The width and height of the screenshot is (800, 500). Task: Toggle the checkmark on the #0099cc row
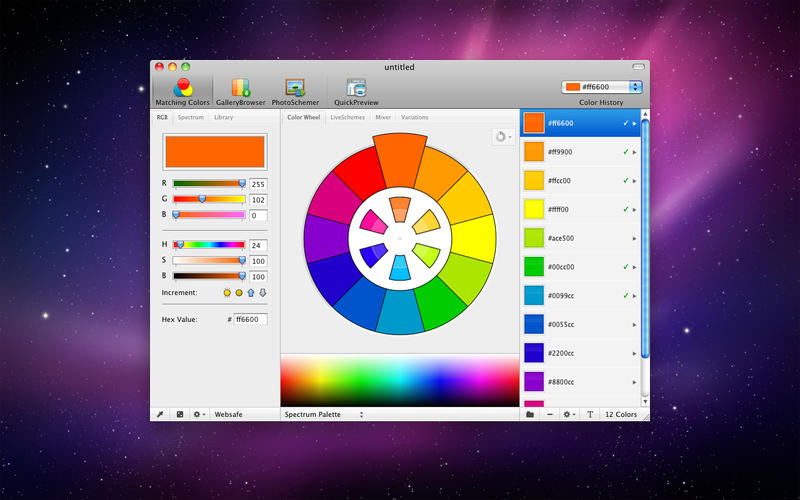(x=625, y=296)
